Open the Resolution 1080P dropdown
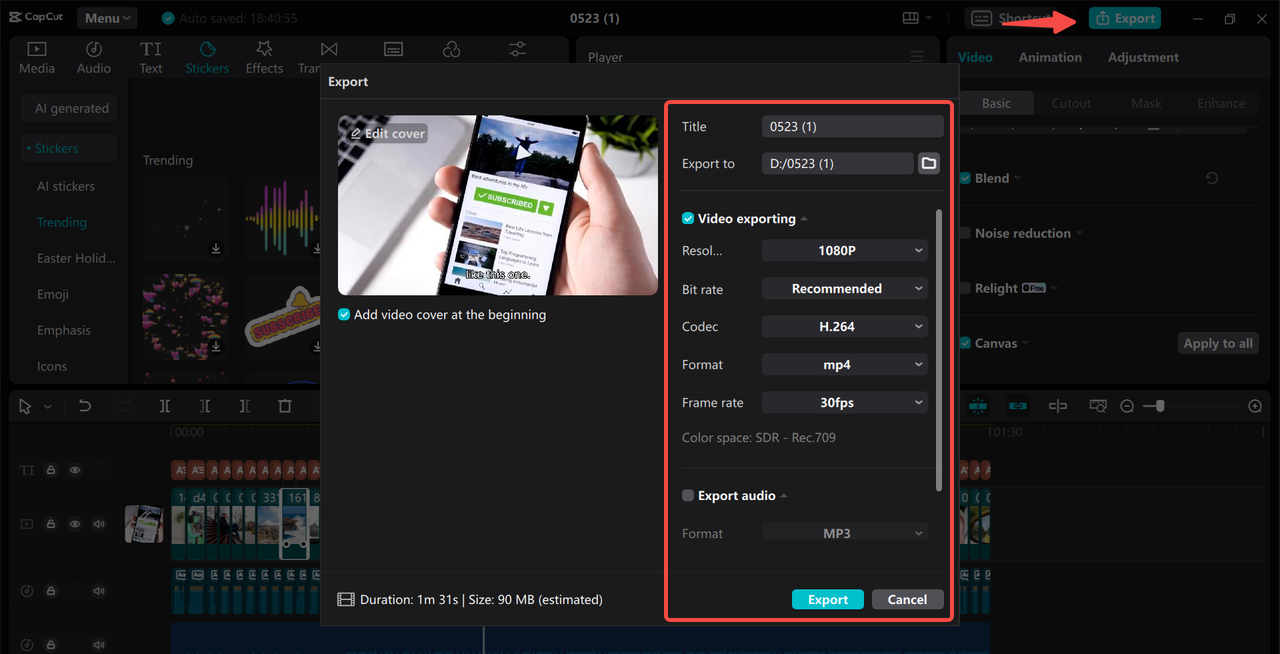The height and width of the screenshot is (654, 1280). point(845,251)
